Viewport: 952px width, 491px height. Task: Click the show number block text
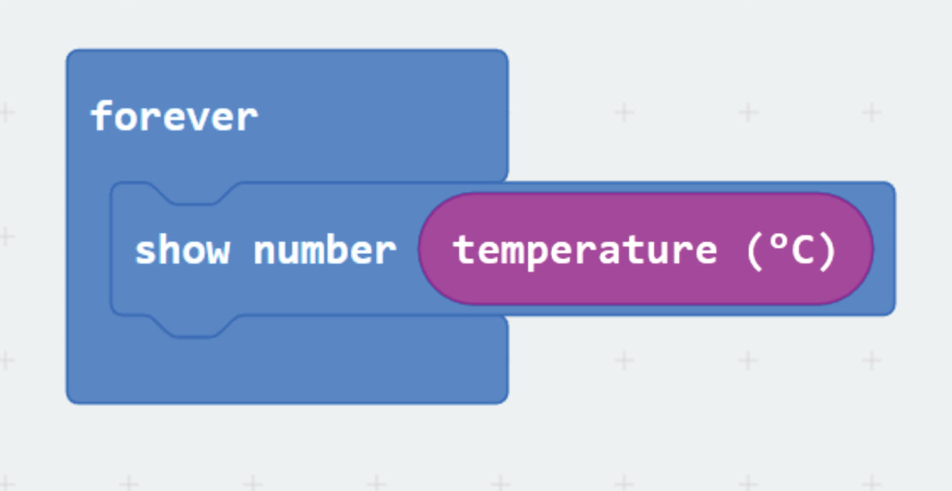[x=265, y=250]
